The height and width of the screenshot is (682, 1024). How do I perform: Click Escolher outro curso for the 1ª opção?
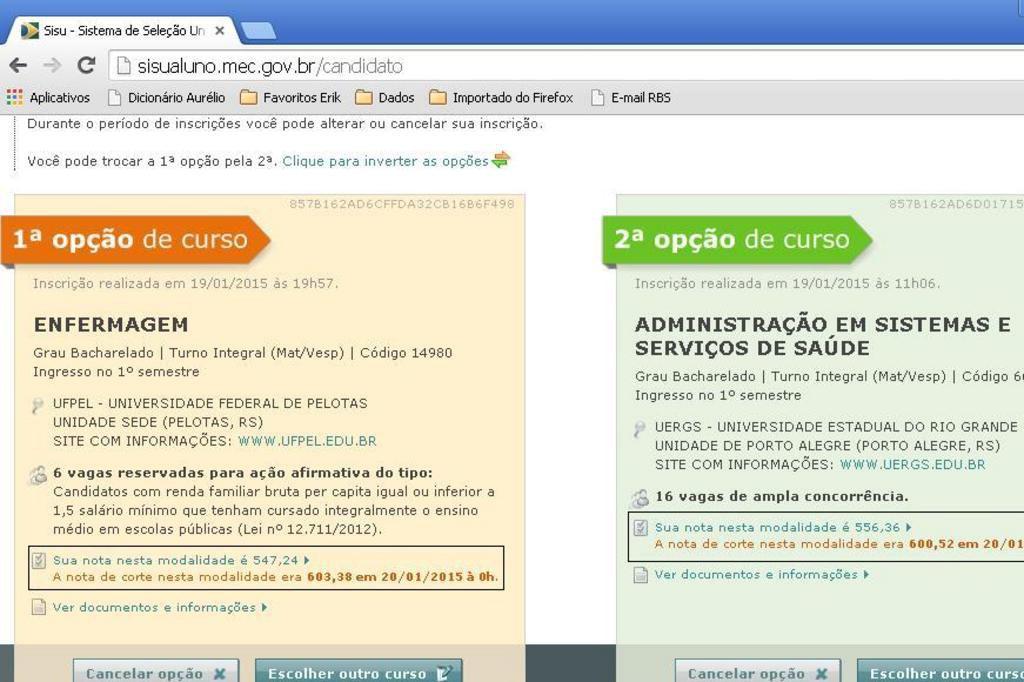pos(359,672)
